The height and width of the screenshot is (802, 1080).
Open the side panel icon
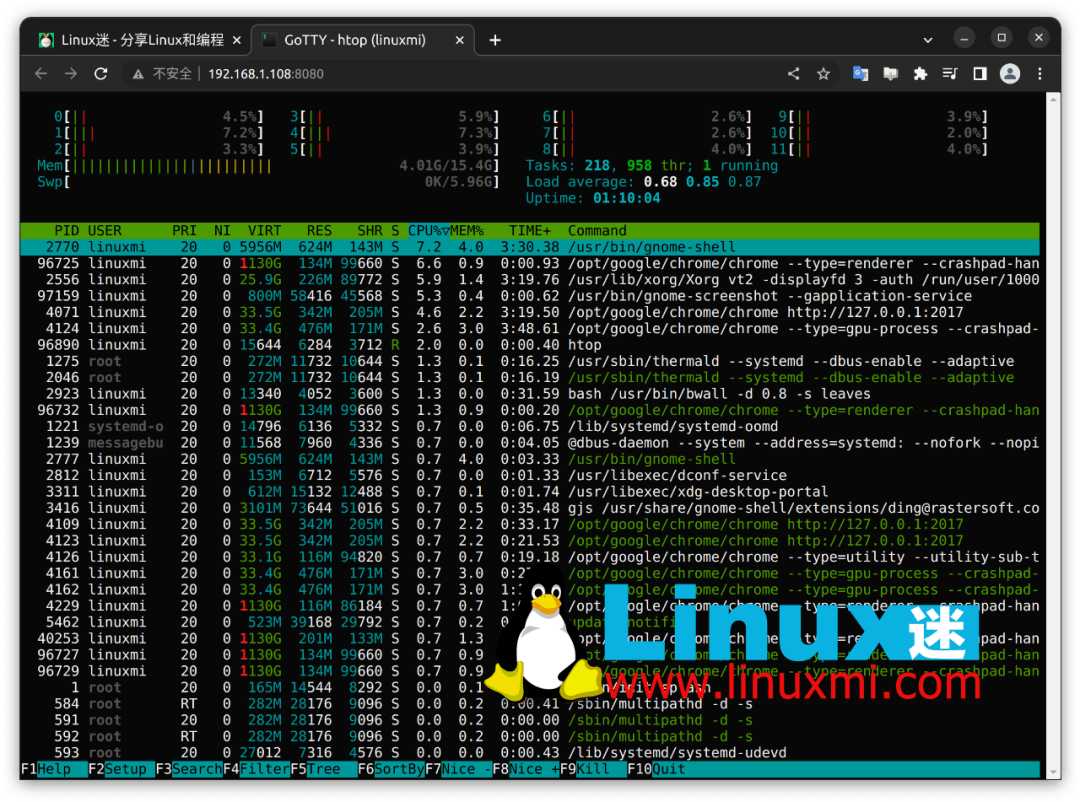coord(980,73)
